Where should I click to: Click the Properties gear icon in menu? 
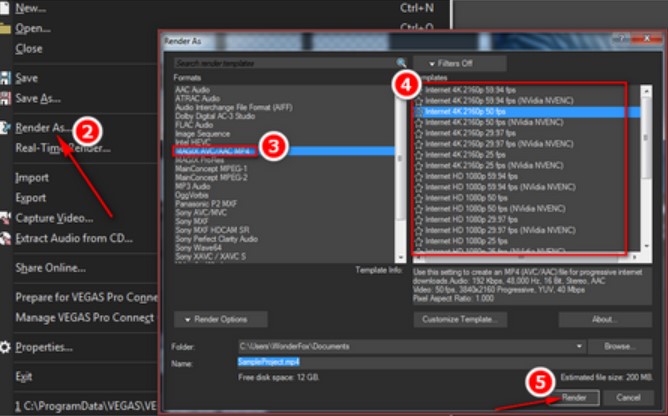point(6,347)
